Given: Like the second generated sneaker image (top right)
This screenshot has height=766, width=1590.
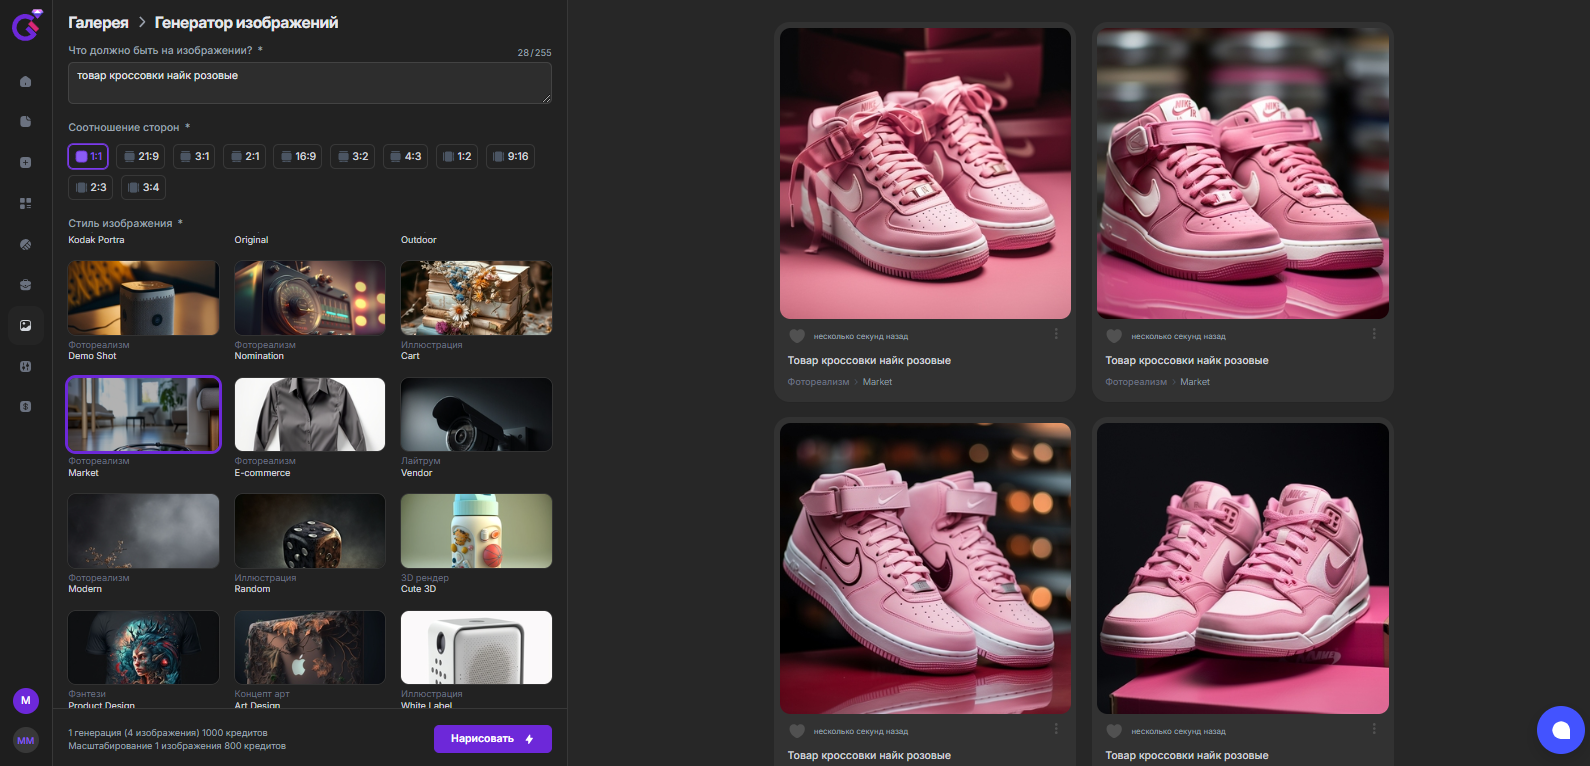Looking at the screenshot, I should tap(1114, 336).
